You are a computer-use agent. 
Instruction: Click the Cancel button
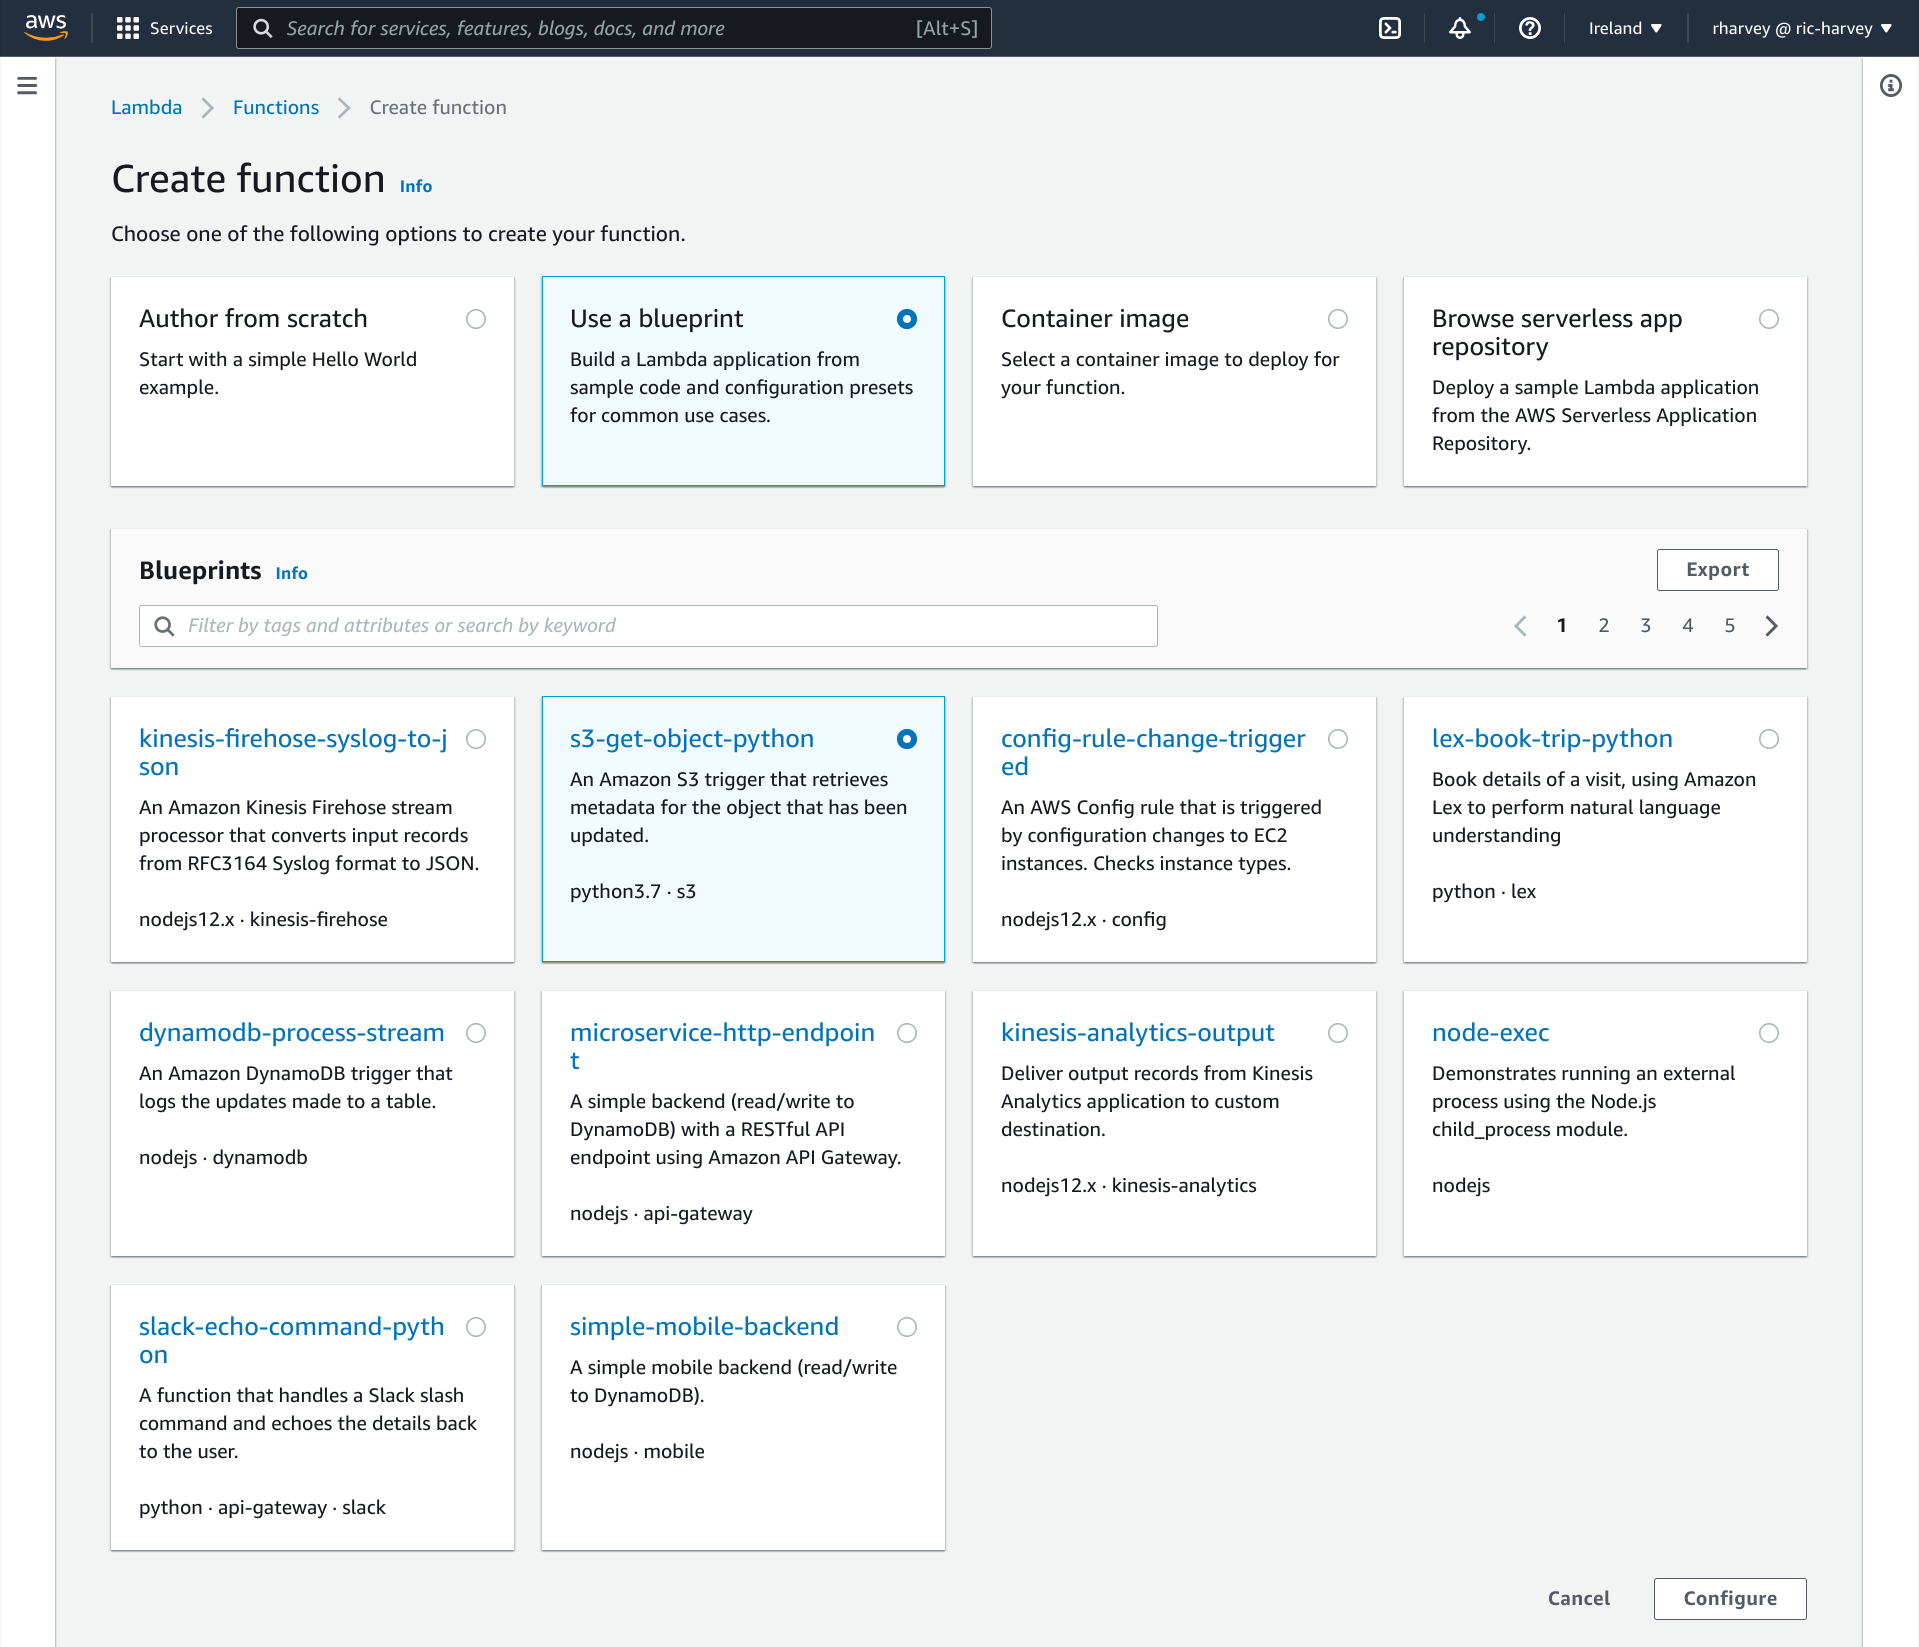1579,1598
